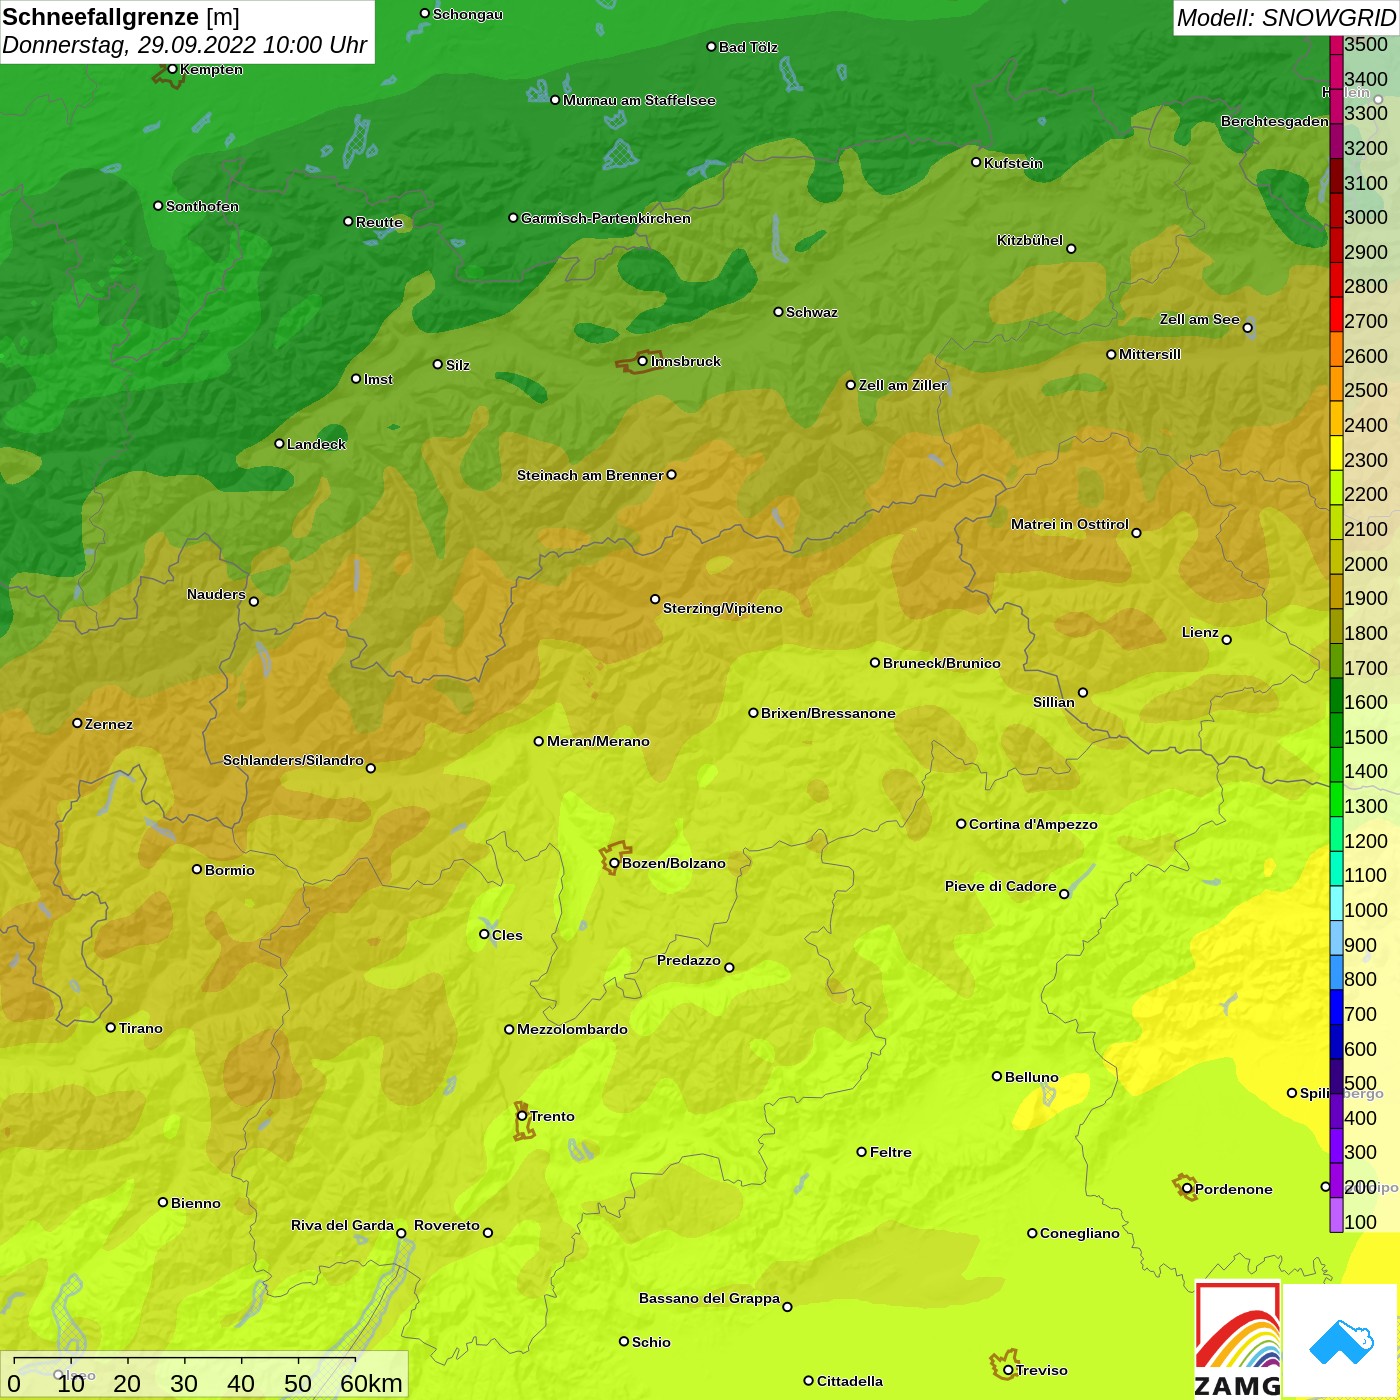This screenshot has width=1400, height=1400.
Task: Click the Bruneck/Brunico label
Action: pyautogui.click(x=942, y=663)
